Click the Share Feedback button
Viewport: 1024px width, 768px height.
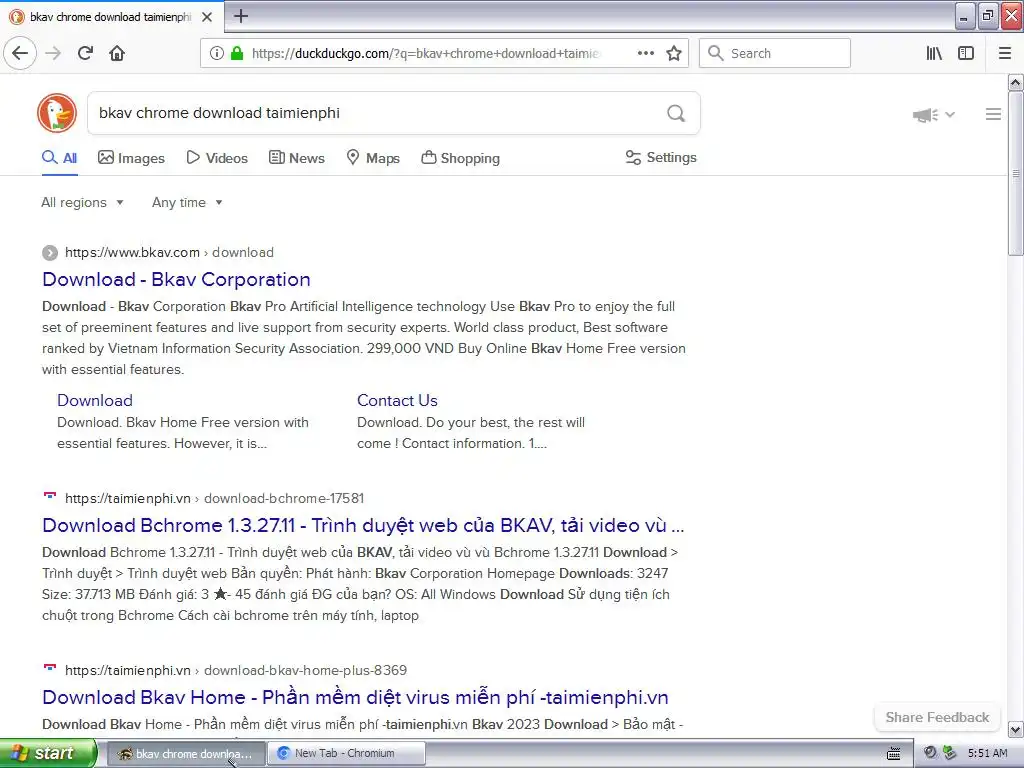click(937, 718)
